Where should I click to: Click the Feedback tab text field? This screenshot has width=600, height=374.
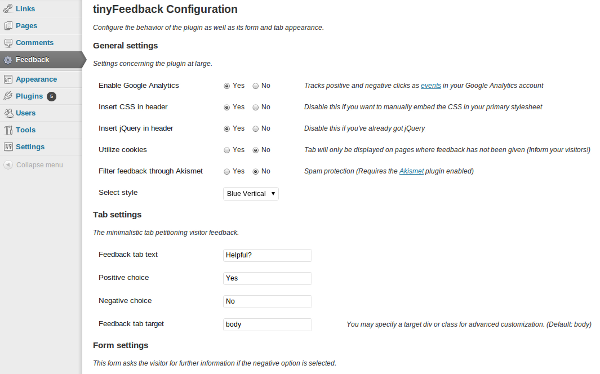267,255
